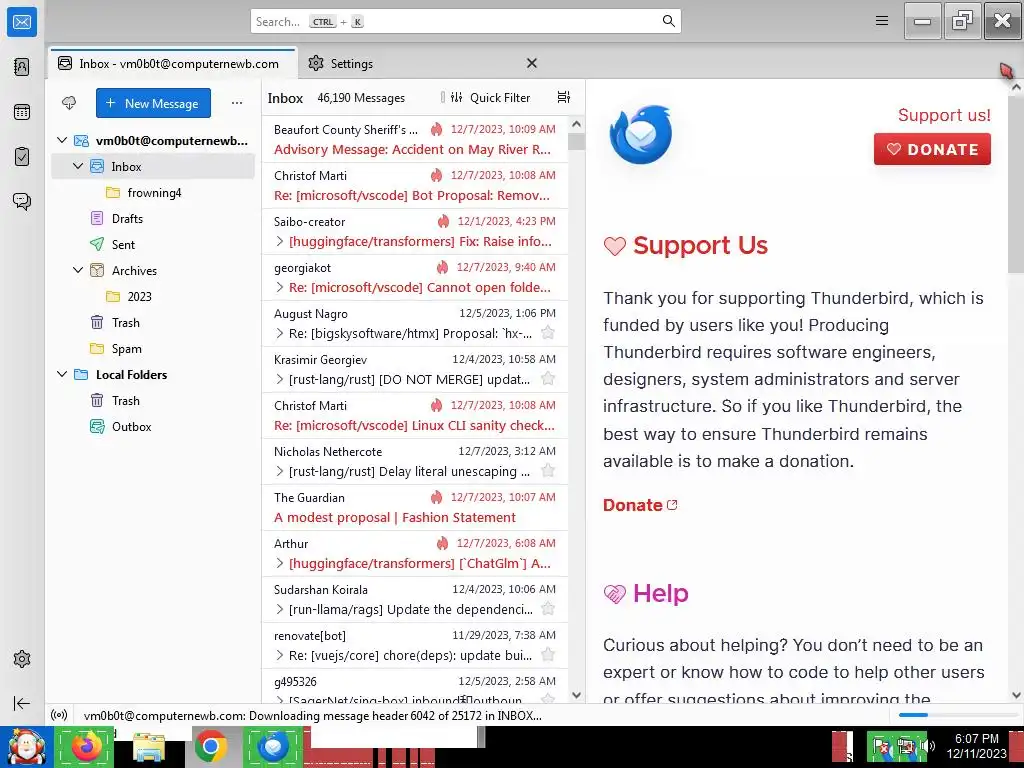Viewport: 1024px width, 768px height.
Task: Open Chrome from the taskbar
Action: [x=210, y=746]
